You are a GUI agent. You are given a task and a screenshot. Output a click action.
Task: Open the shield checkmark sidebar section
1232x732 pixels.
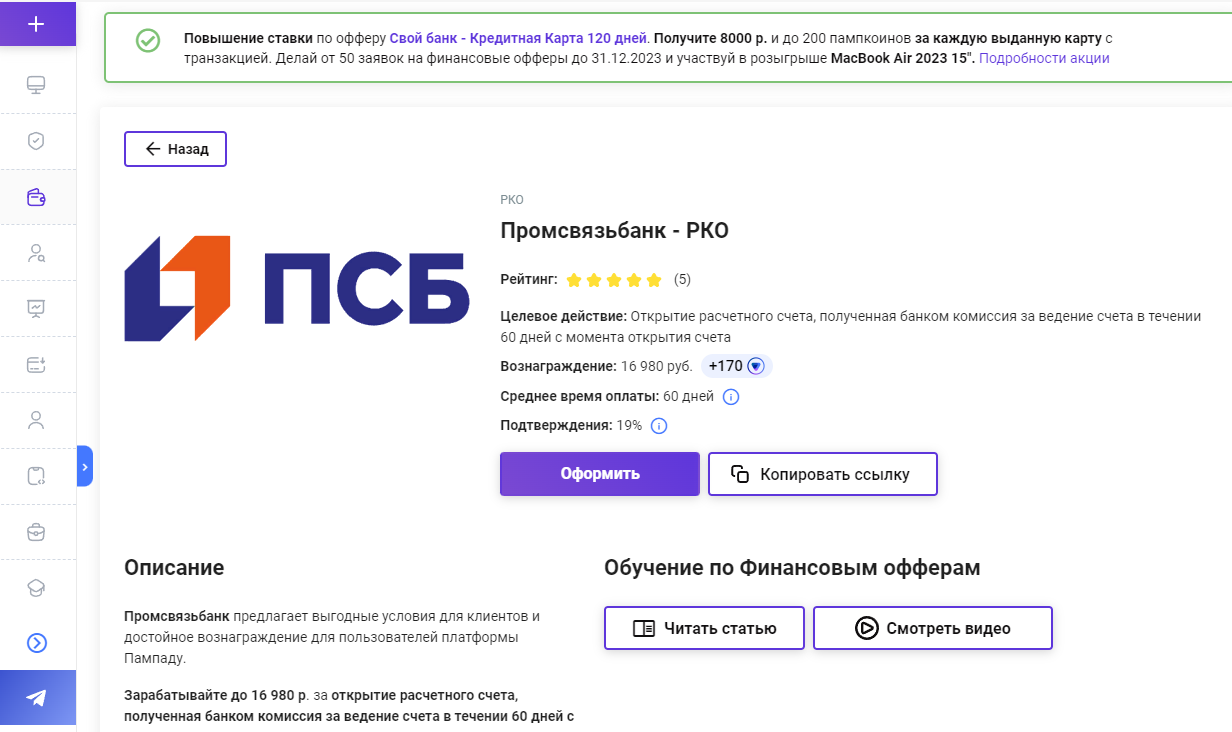(x=36, y=141)
